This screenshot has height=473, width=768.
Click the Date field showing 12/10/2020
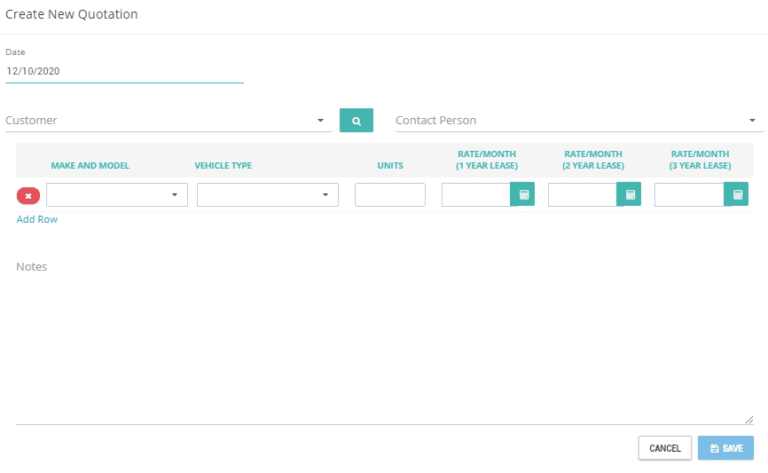click(x=124, y=72)
